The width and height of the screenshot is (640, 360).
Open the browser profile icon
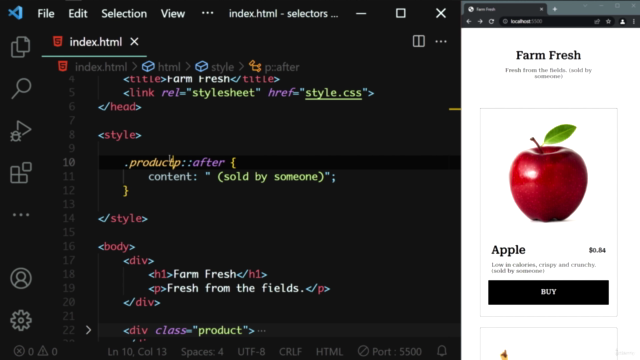pos(622,21)
